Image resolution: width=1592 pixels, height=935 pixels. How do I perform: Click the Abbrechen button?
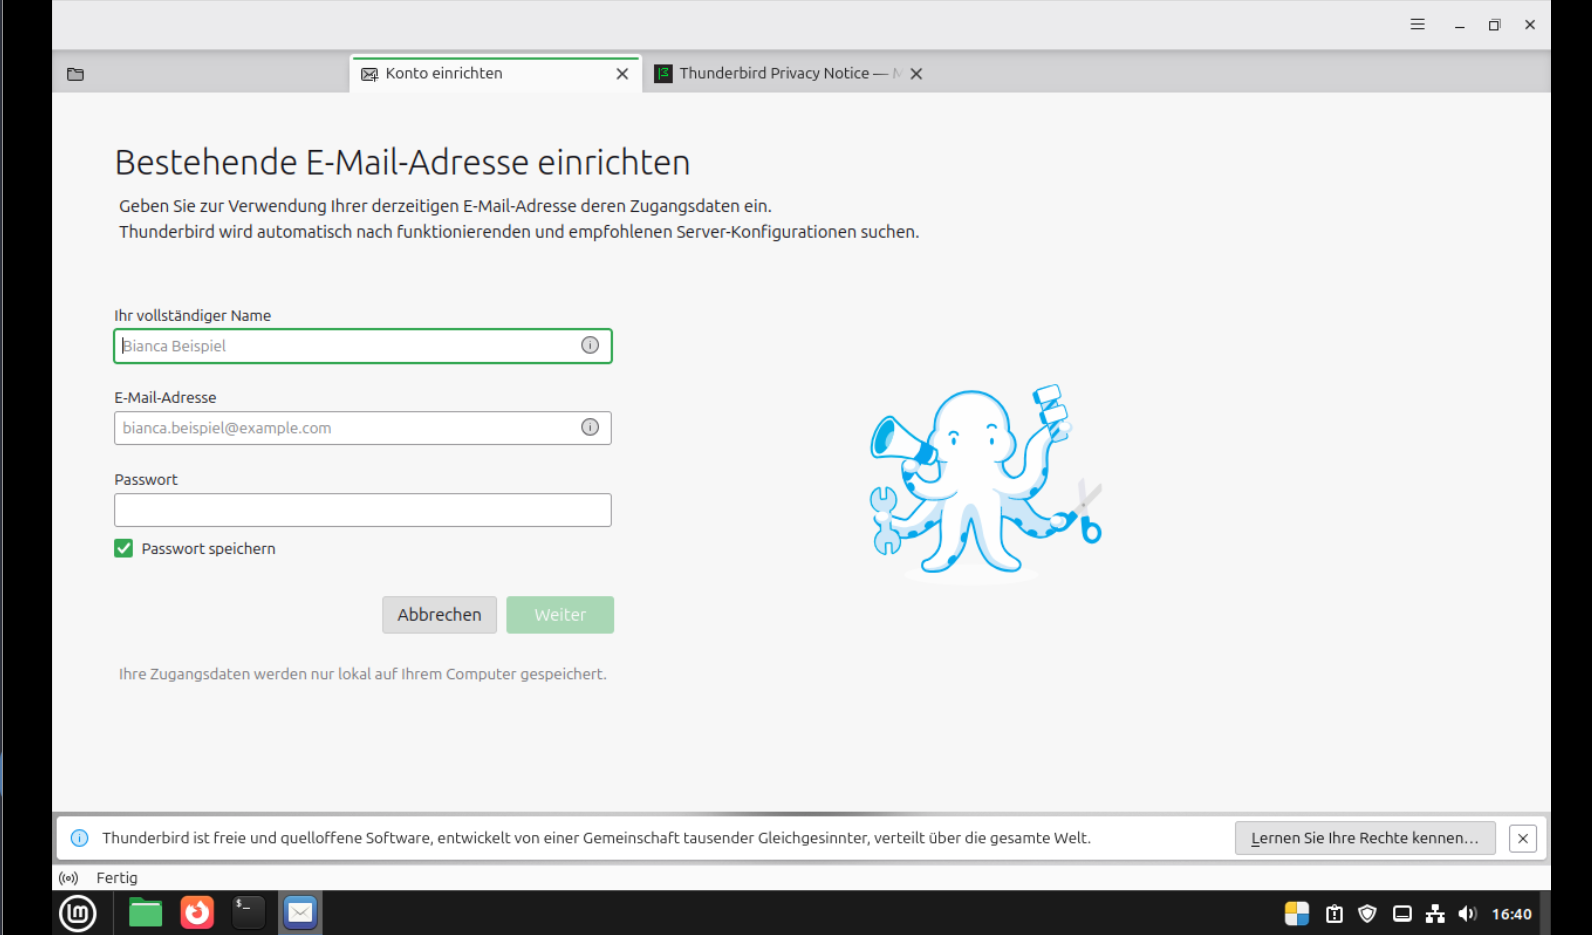439,615
